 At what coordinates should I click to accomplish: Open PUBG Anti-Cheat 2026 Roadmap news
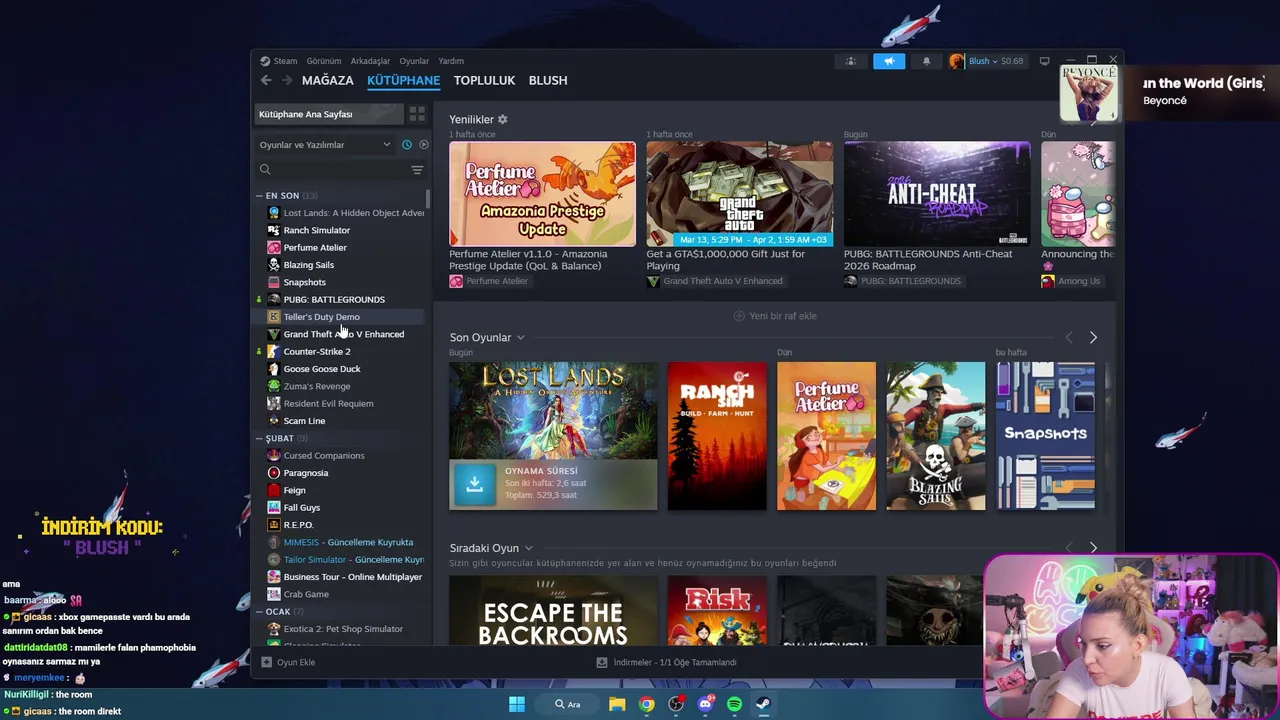937,194
